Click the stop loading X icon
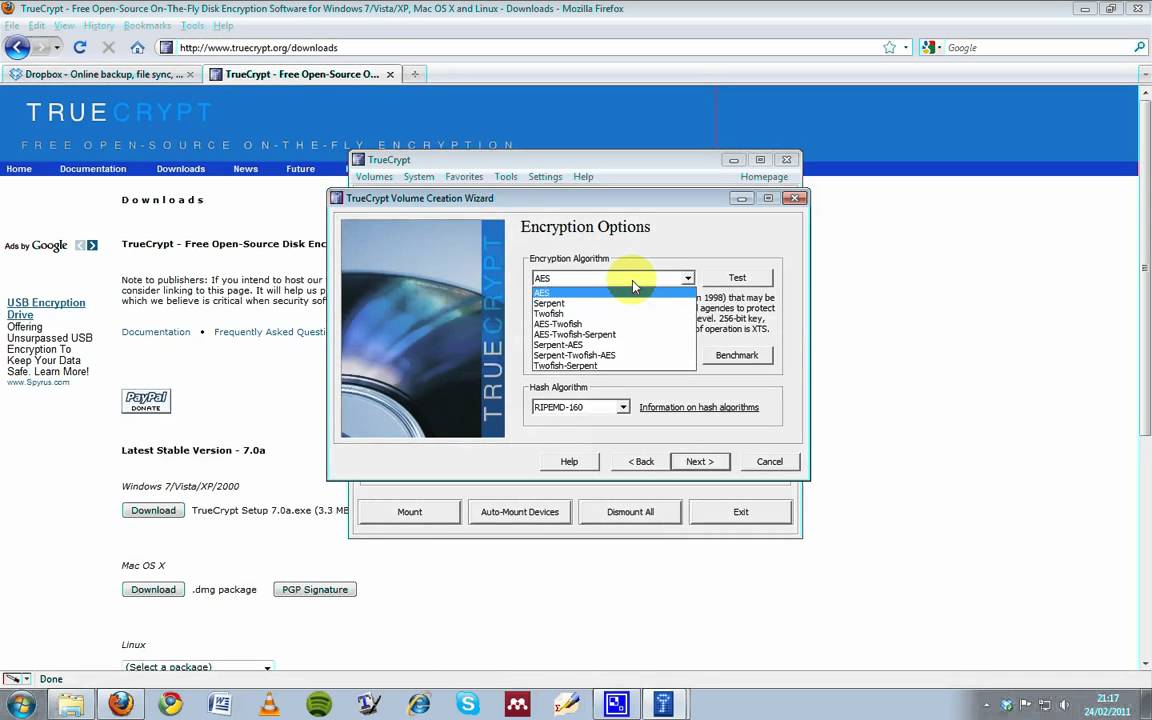 tap(109, 47)
